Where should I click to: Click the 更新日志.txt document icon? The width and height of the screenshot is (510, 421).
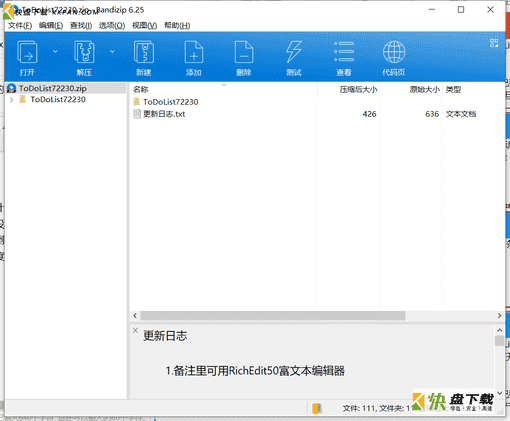(137, 114)
